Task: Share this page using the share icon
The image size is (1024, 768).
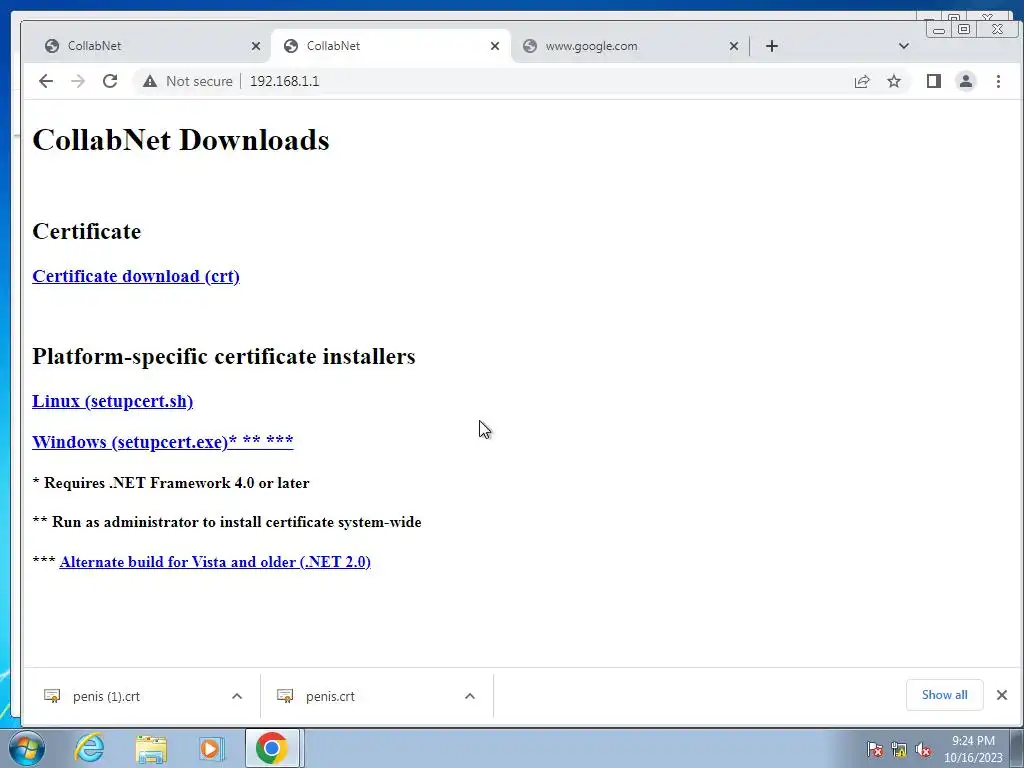Action: (x=862, y=81)
